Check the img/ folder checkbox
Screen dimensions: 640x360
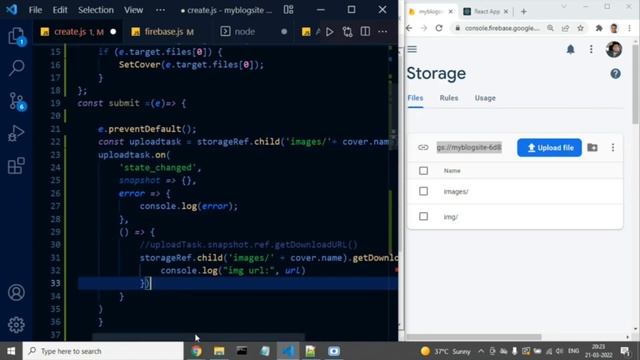point(423,216)
